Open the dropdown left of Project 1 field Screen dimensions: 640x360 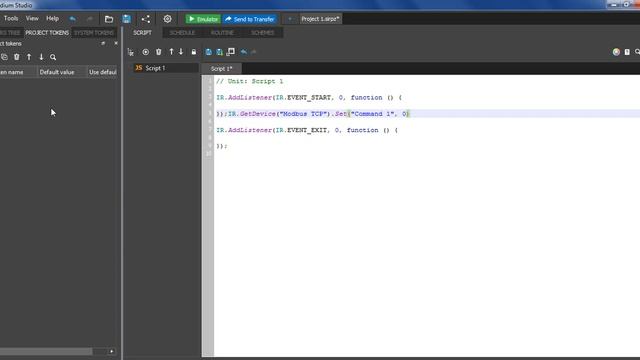[290, 19]
